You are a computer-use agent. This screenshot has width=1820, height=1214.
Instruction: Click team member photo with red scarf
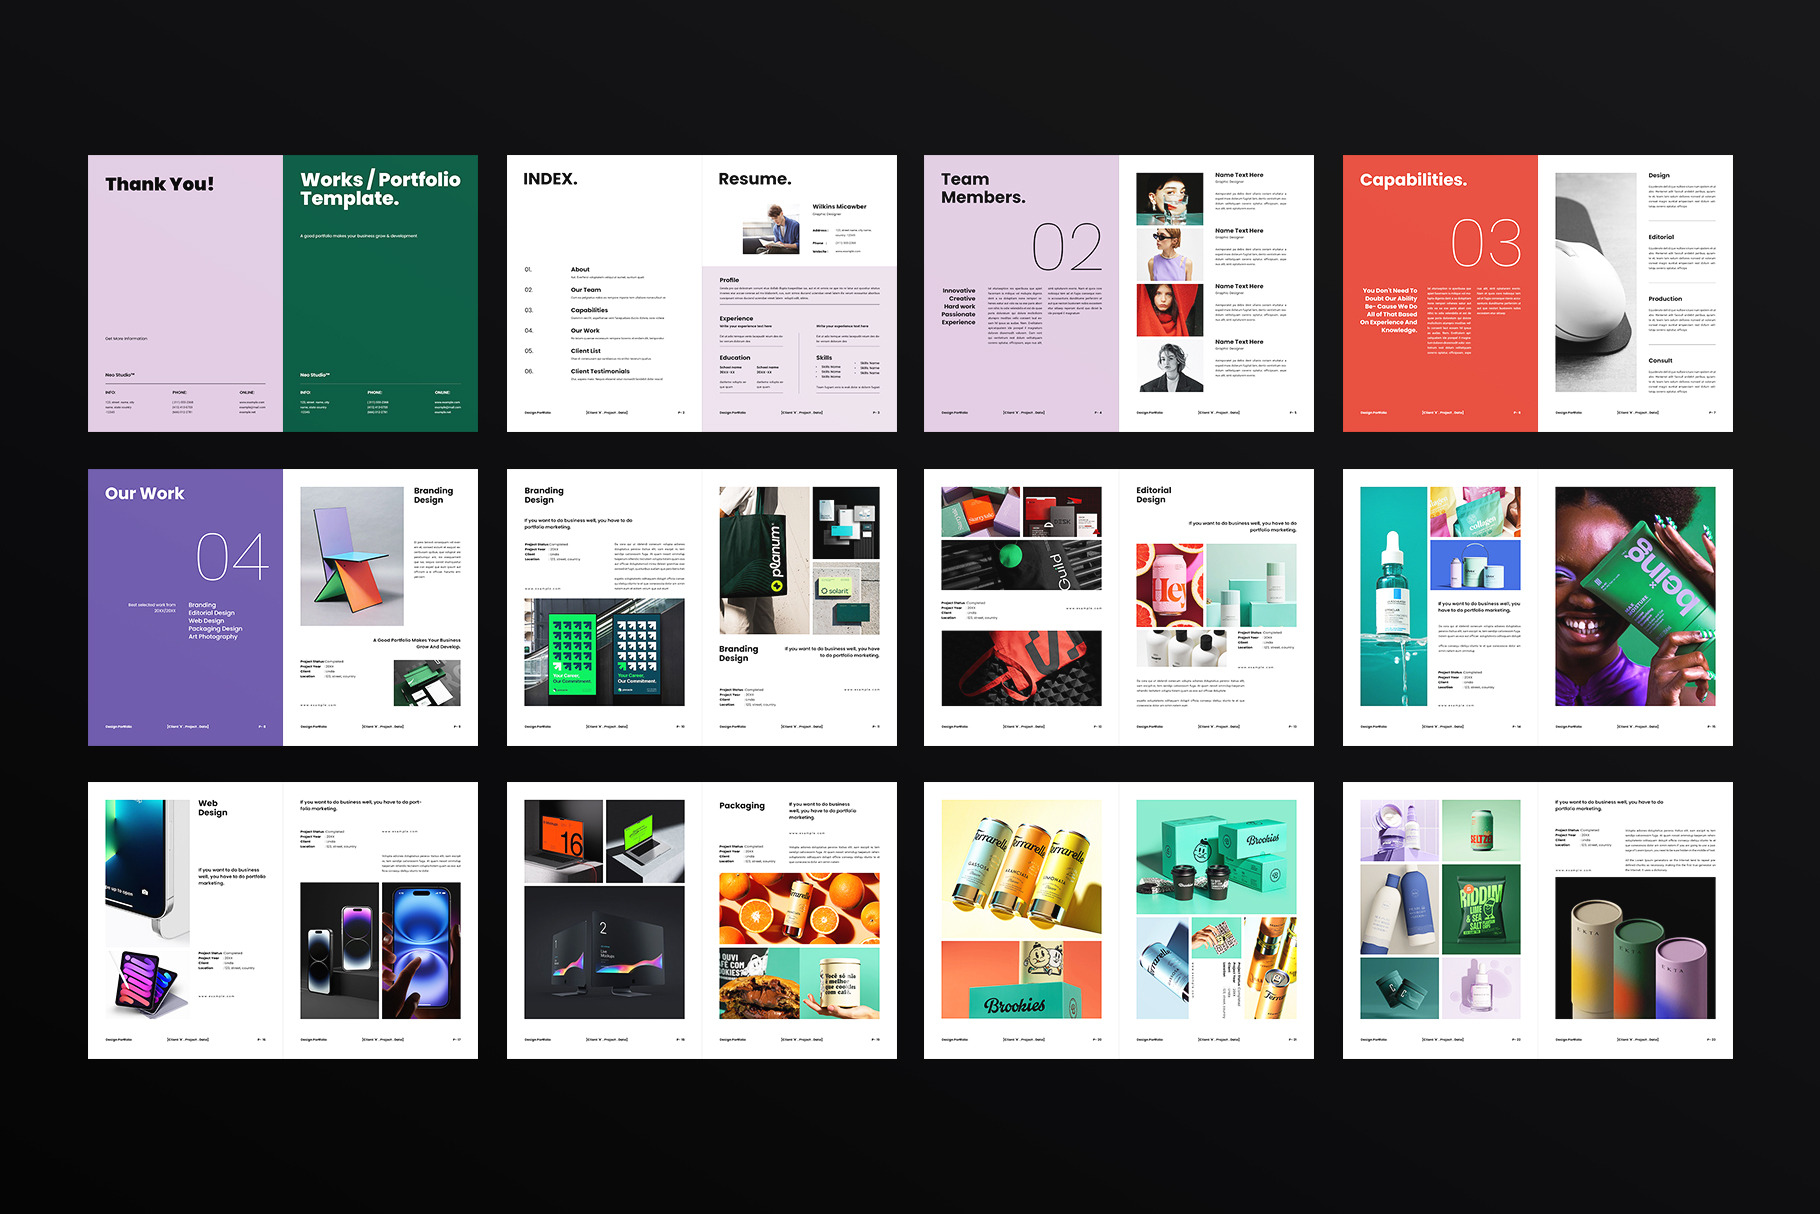pos(1169,310)
